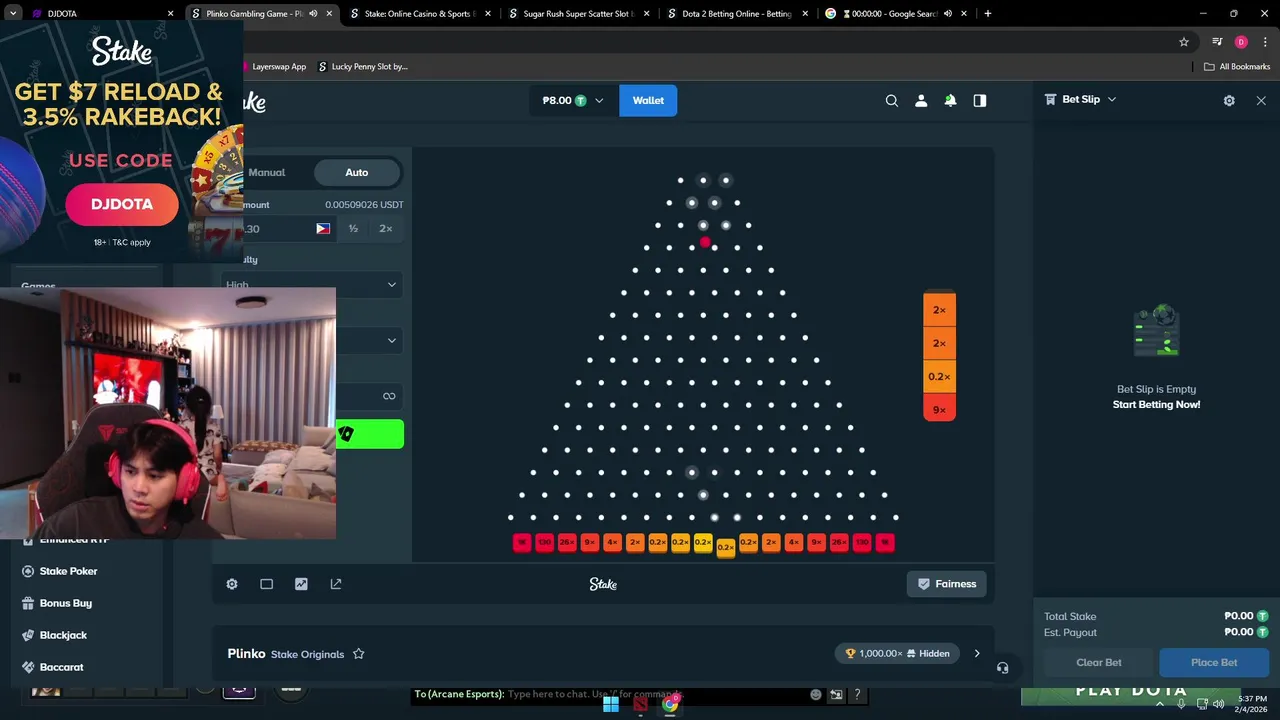Viewport: 1280px width, 720px height.
Task: Open Plinko game settings gear
Action: coord(232,584)
